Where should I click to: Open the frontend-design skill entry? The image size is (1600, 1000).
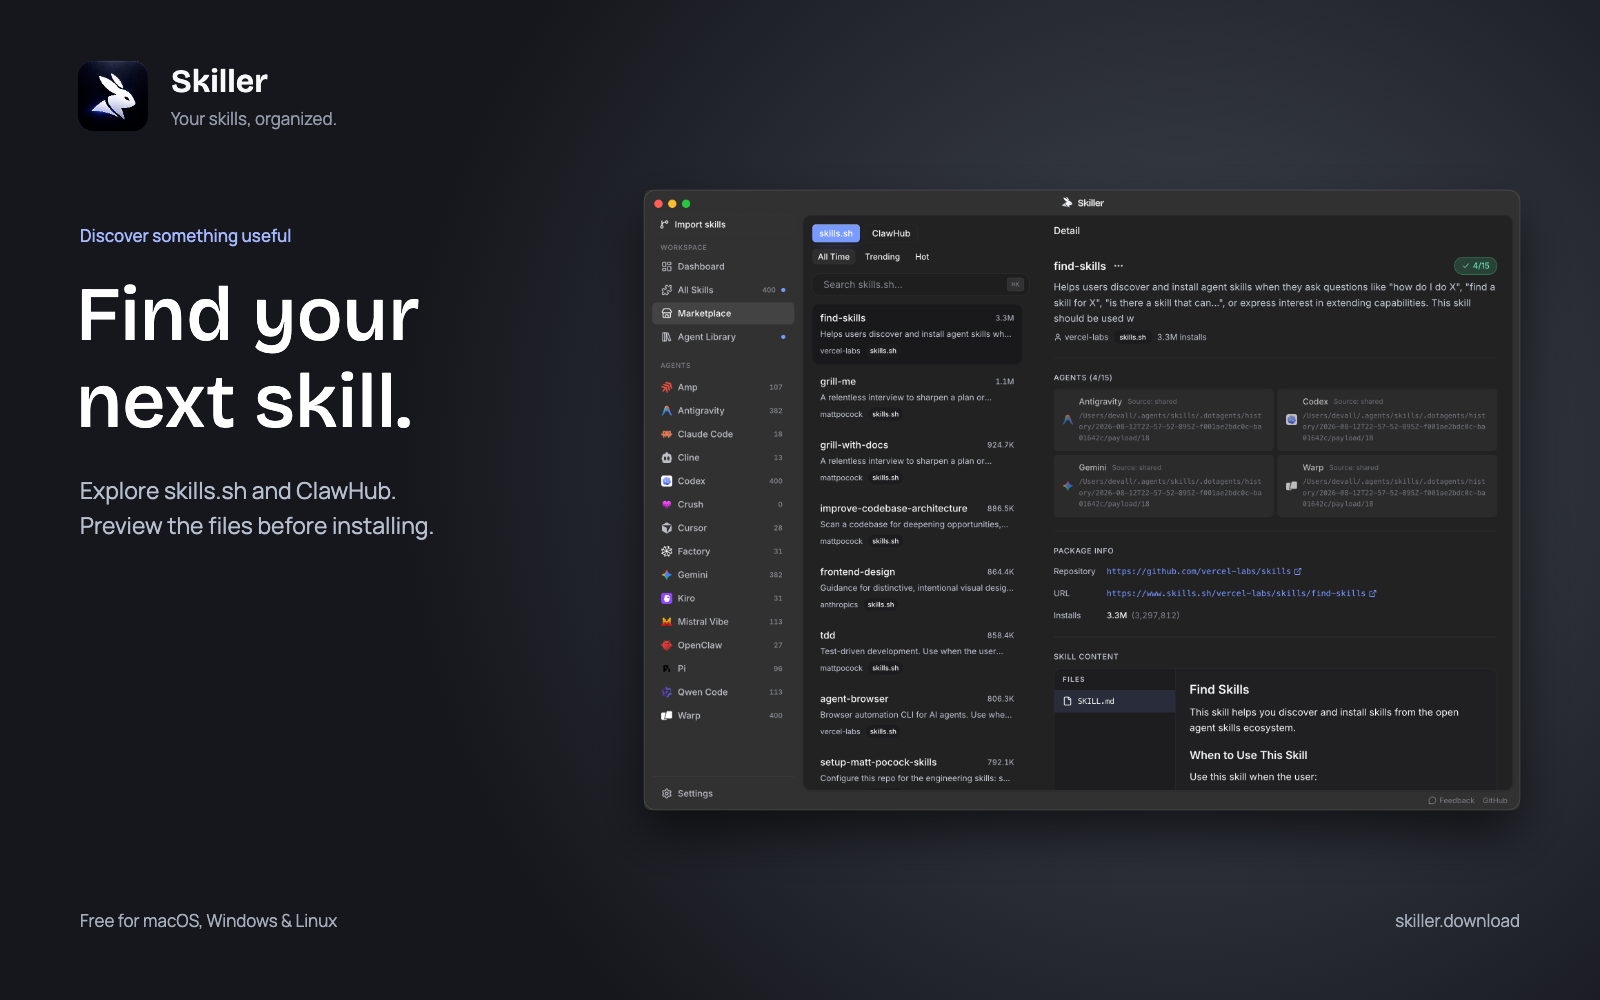point(917,588)
